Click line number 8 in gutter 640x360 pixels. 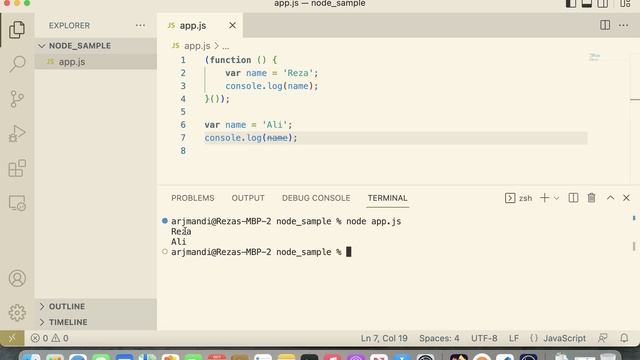pos(183,151)
